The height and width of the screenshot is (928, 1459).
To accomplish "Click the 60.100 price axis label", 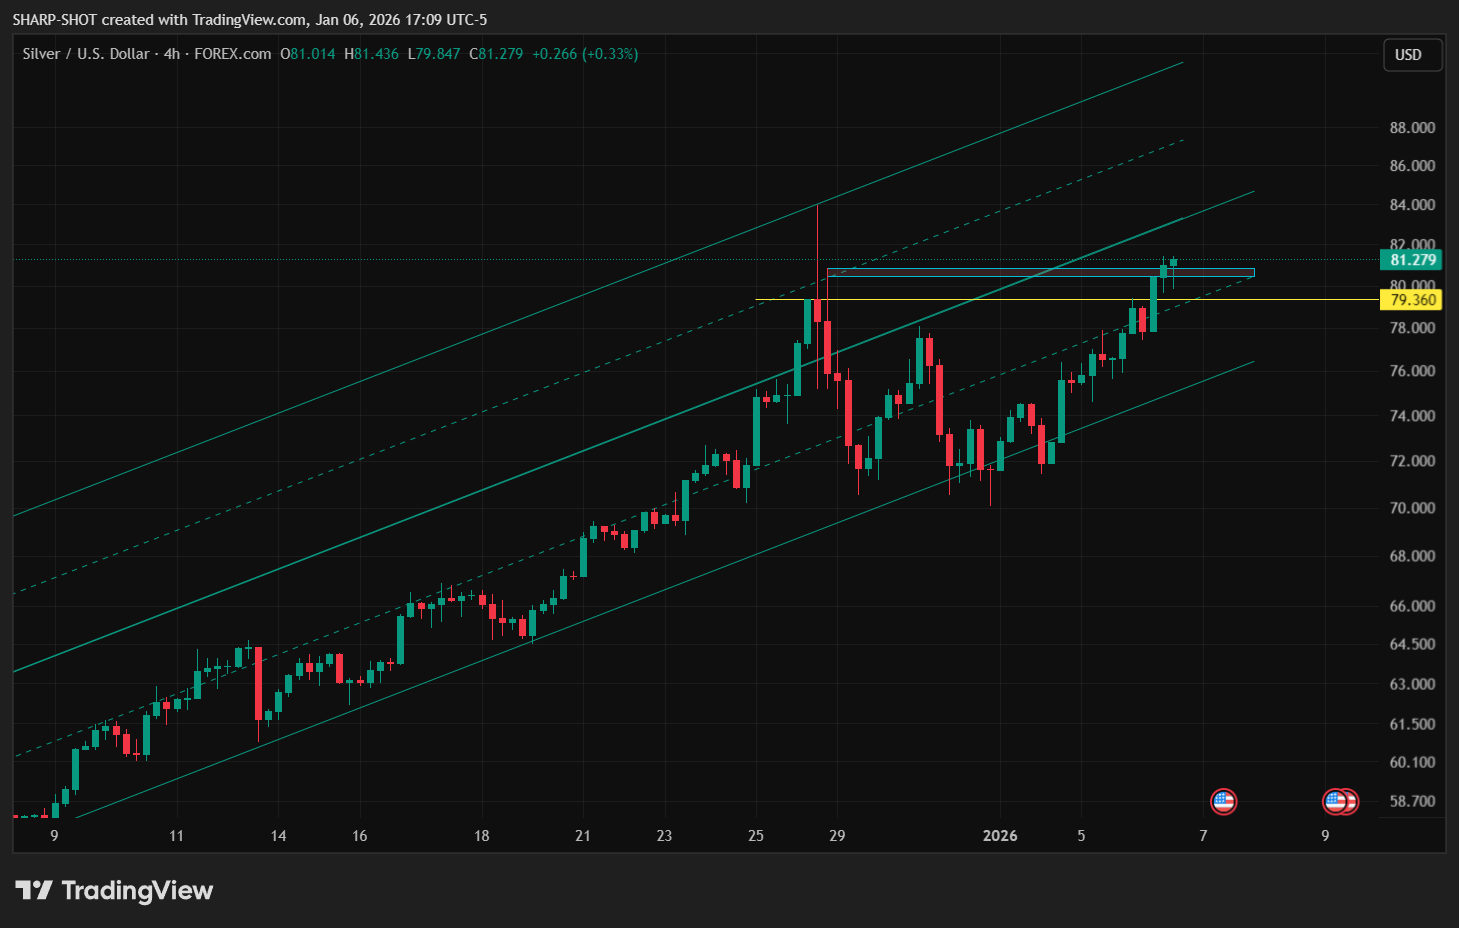I will [x=1412, y=762].
